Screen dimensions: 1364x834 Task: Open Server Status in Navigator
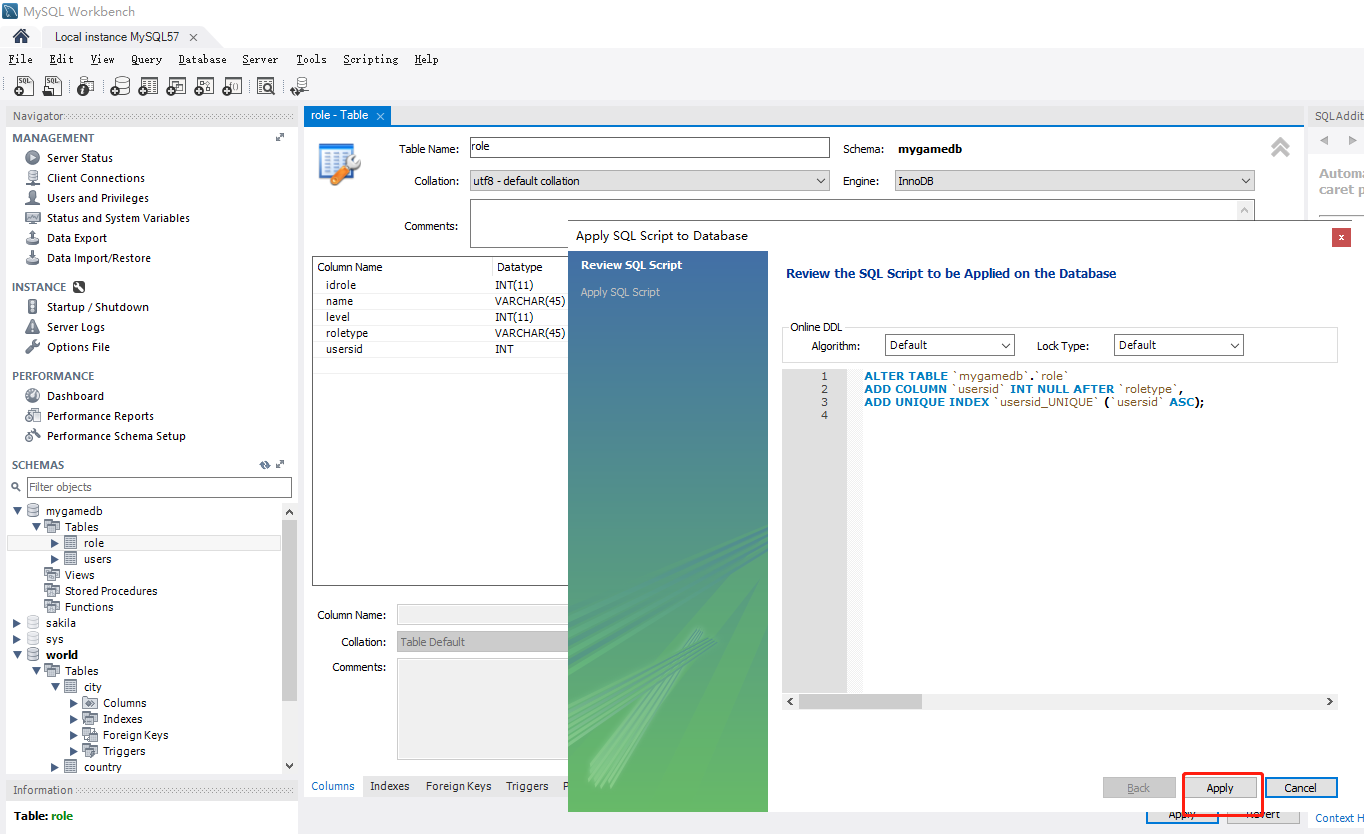pyautogui.click(x=79, y=158)
